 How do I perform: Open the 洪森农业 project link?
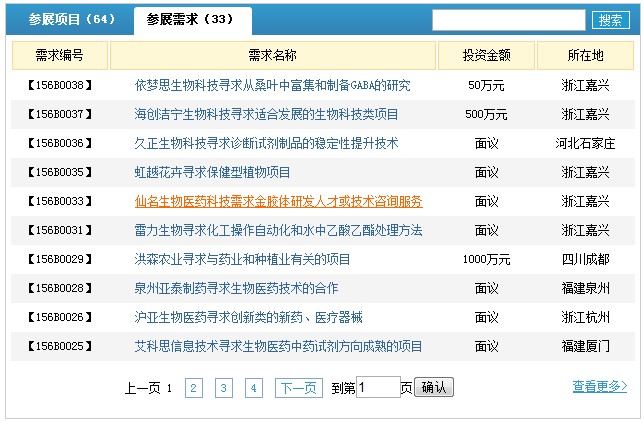click(x=242, y=259)
